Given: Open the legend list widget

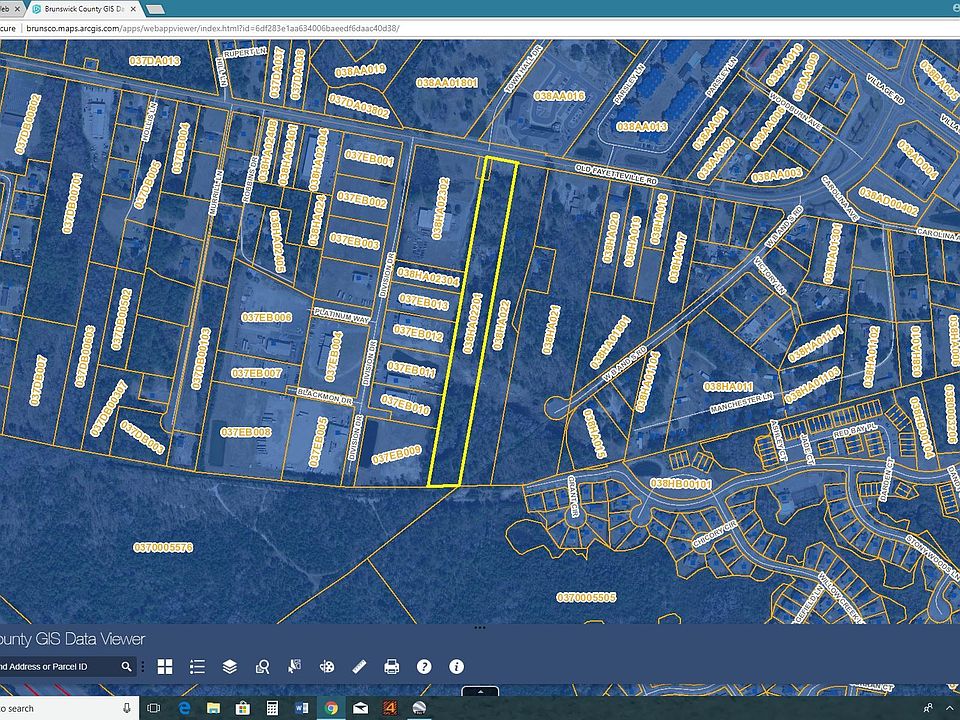Looking at the screenshot, I should 197,667.
